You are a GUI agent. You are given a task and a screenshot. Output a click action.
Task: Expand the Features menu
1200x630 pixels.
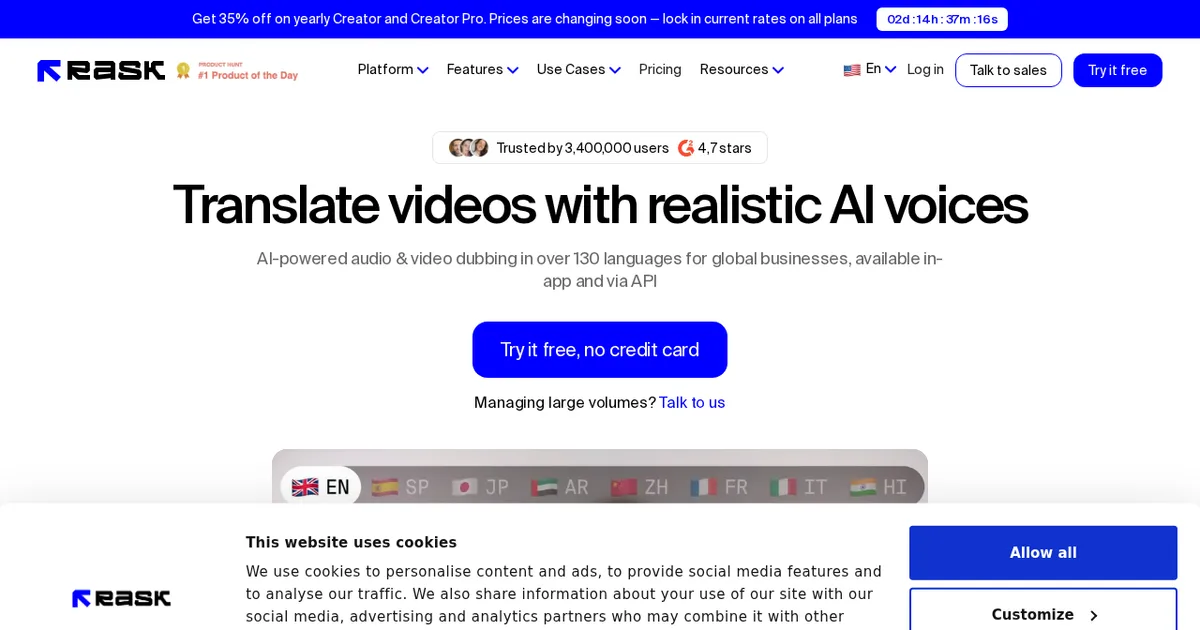pyautogui.click(x=483, y=70)
